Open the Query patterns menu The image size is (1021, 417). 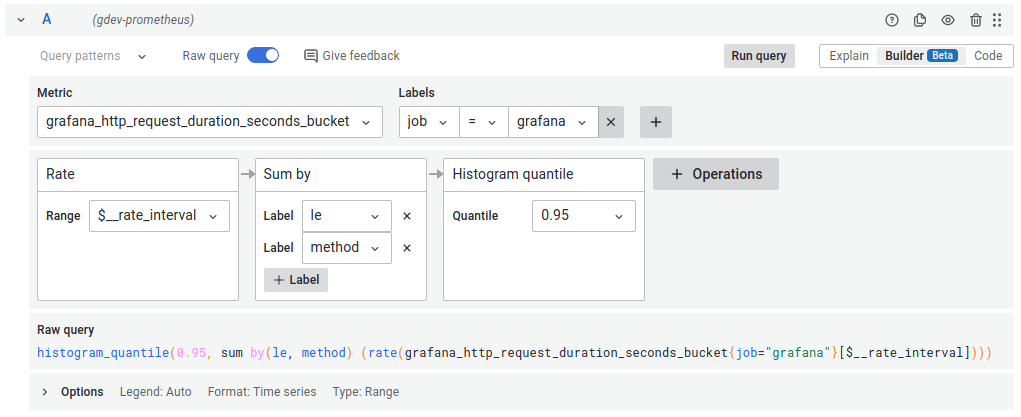93,56
